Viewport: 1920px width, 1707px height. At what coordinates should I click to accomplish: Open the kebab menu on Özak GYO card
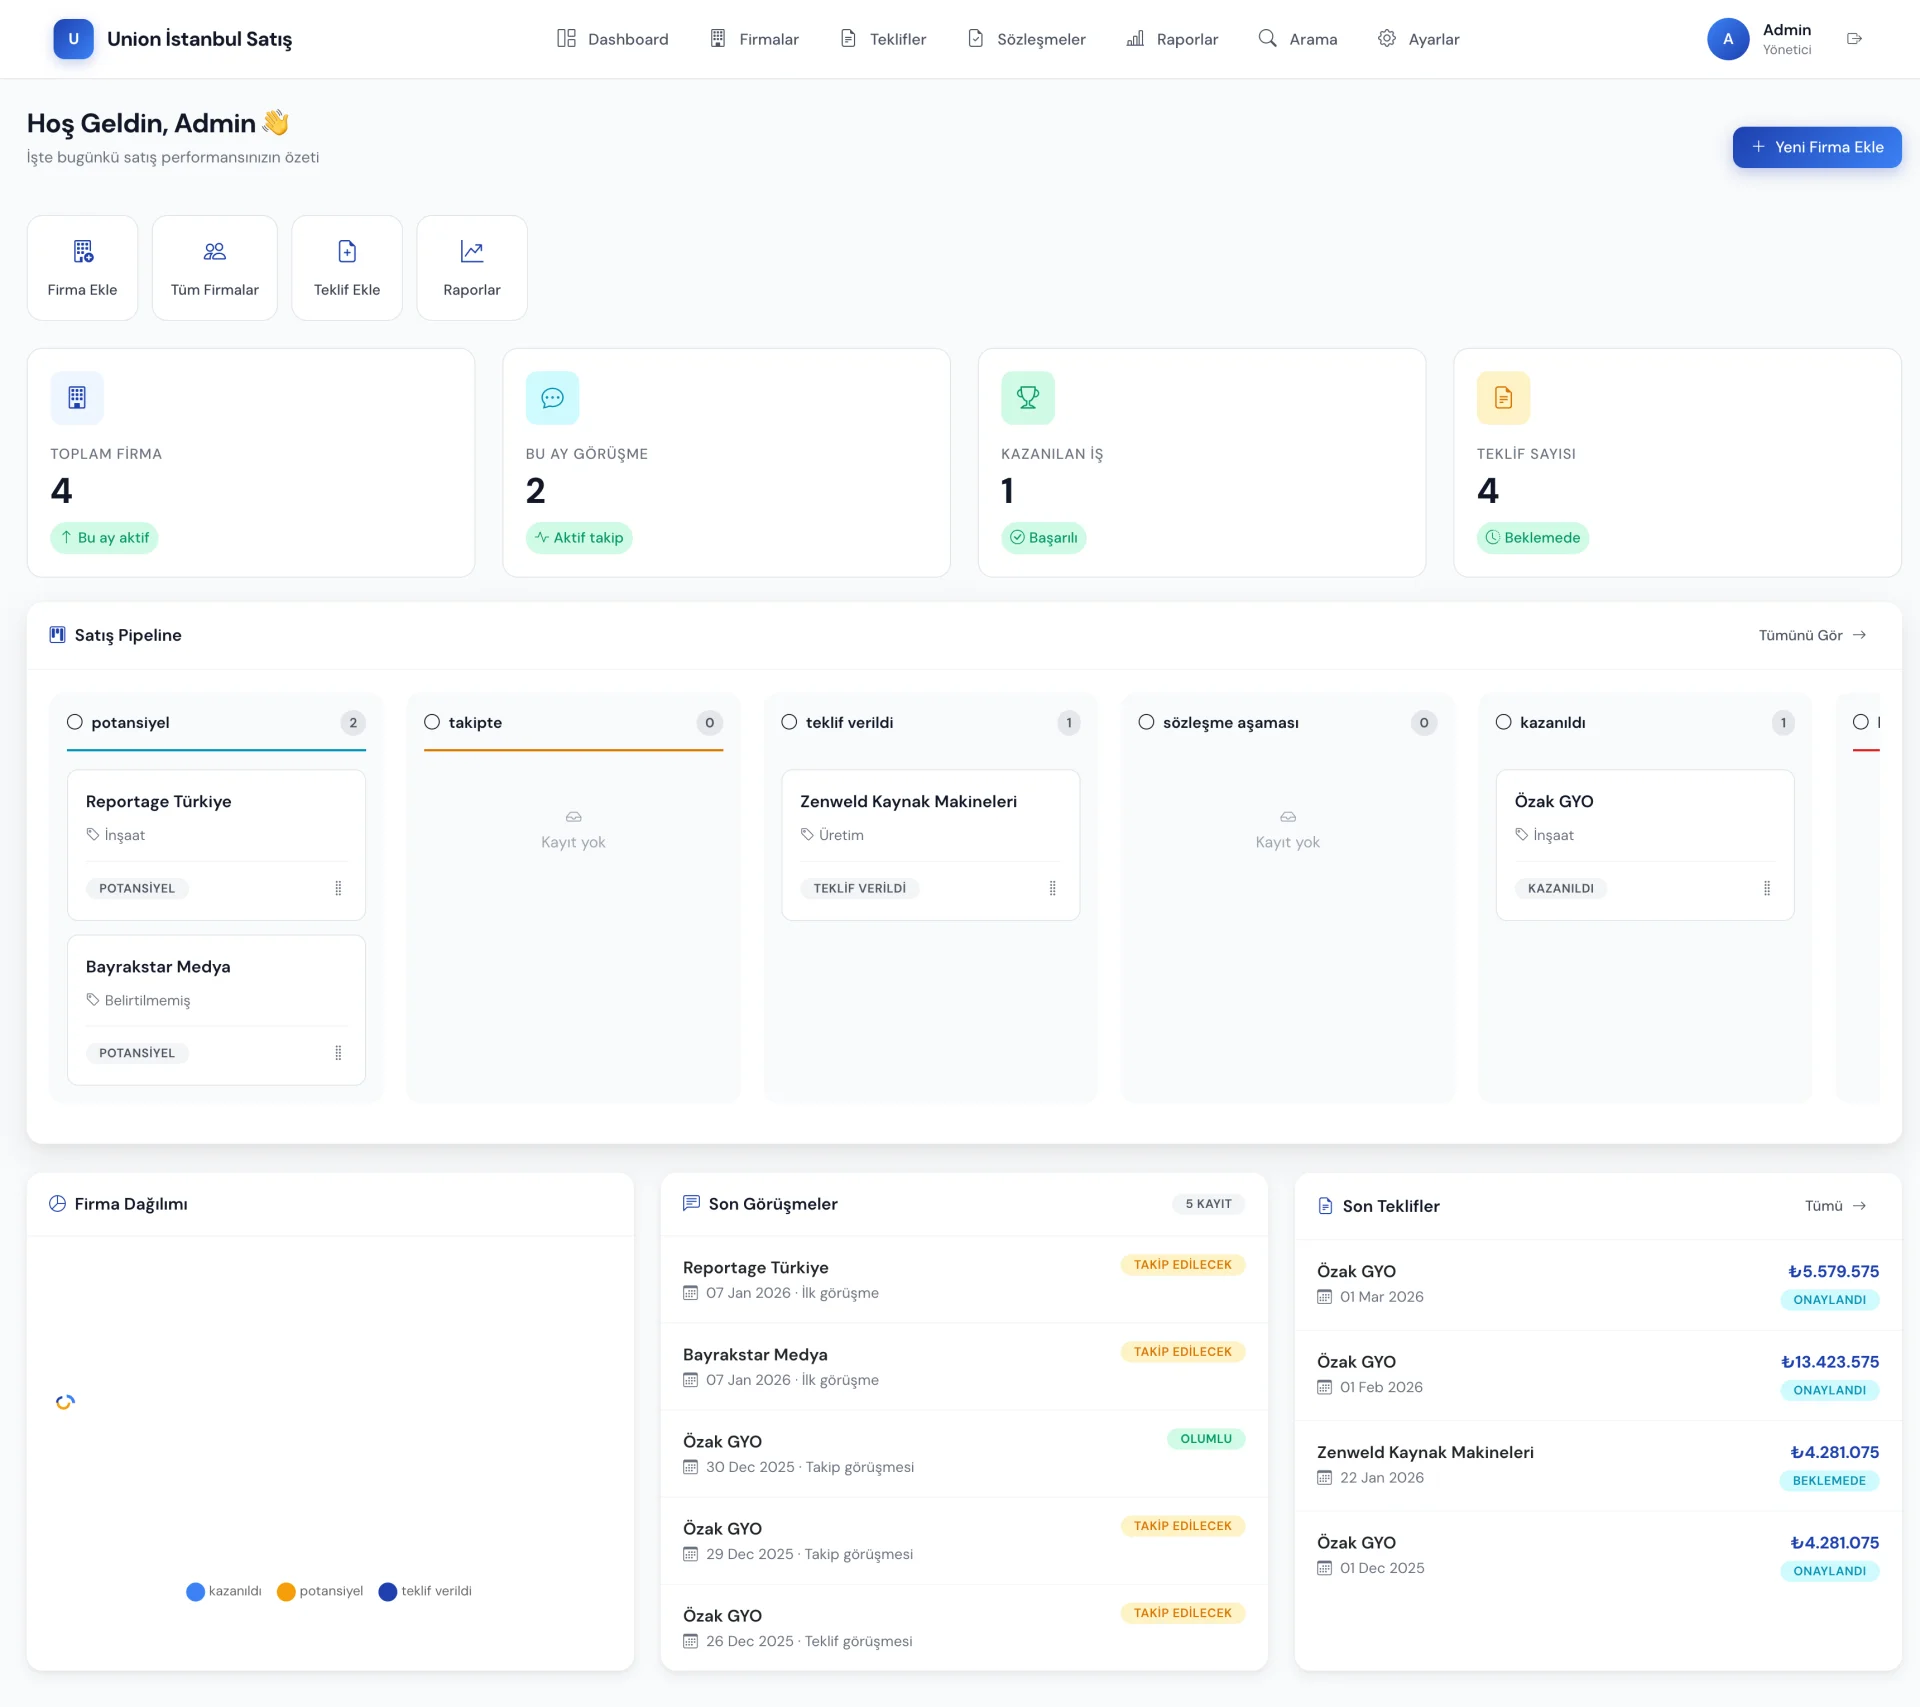[x=1766, y=888]
